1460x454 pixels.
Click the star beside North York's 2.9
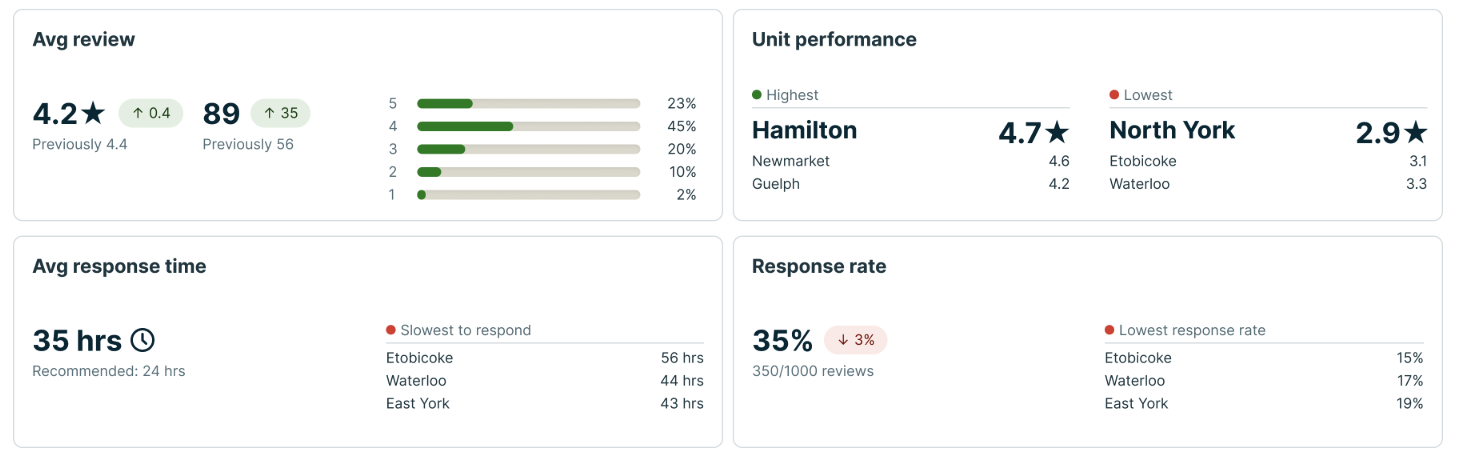(1414, 132)
